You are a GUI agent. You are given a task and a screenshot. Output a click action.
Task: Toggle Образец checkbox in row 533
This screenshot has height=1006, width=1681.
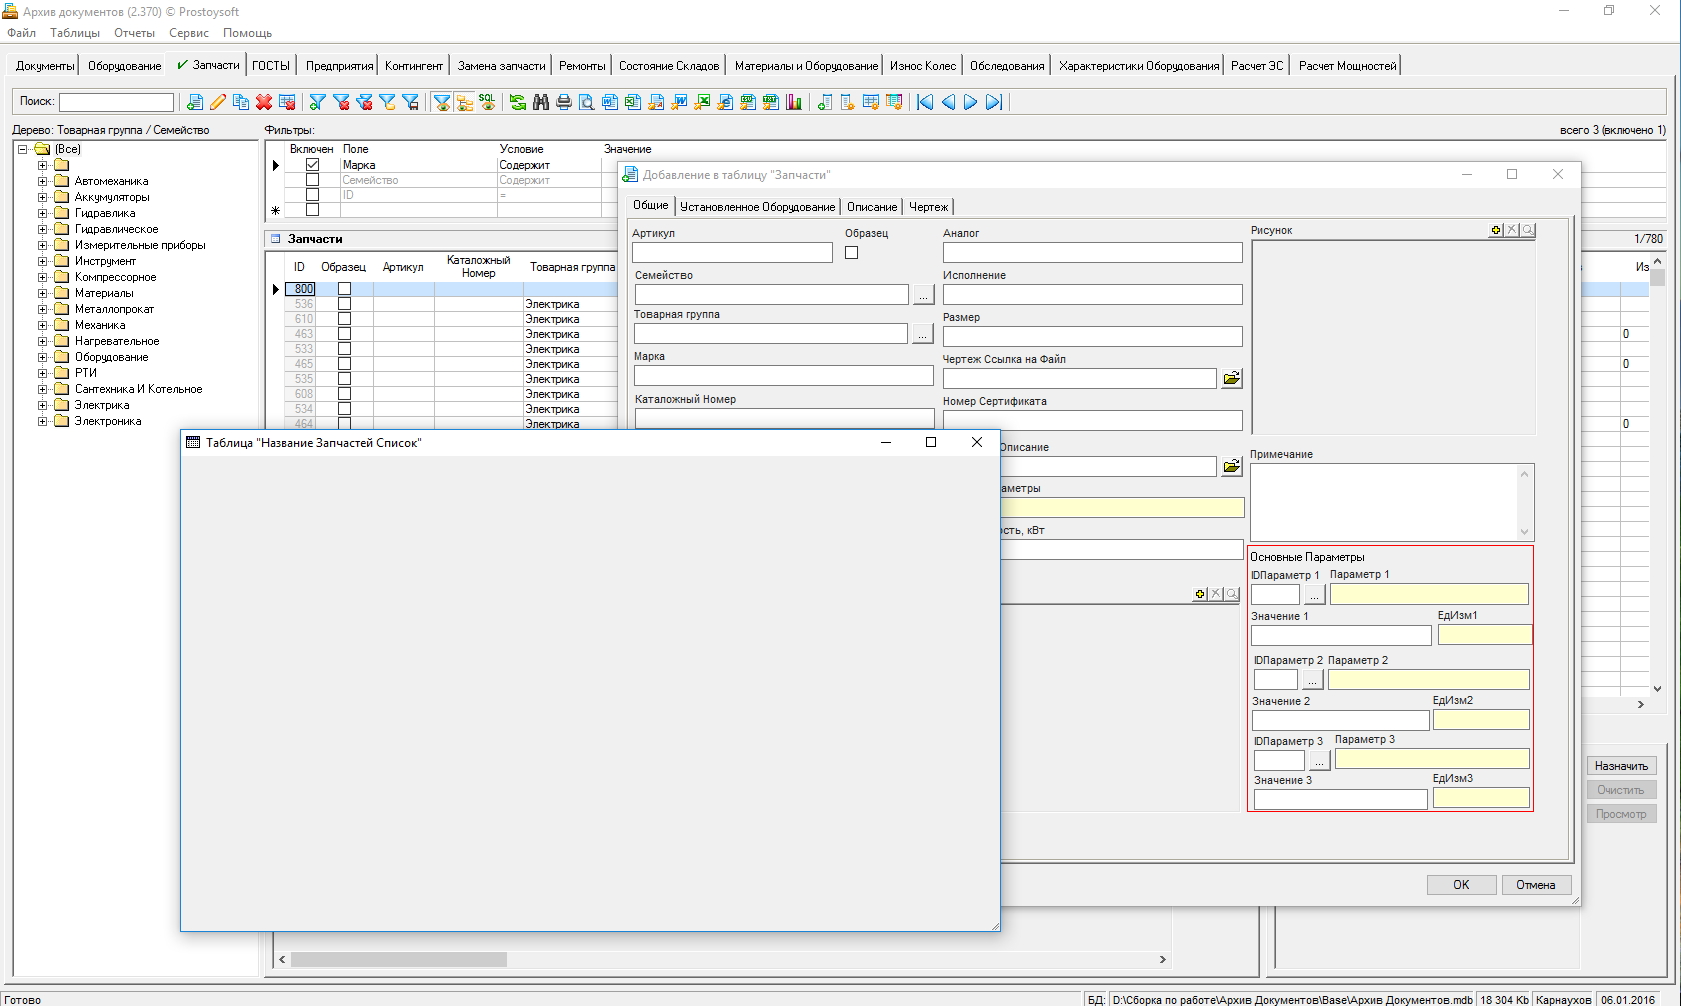(x=344, y=349)
